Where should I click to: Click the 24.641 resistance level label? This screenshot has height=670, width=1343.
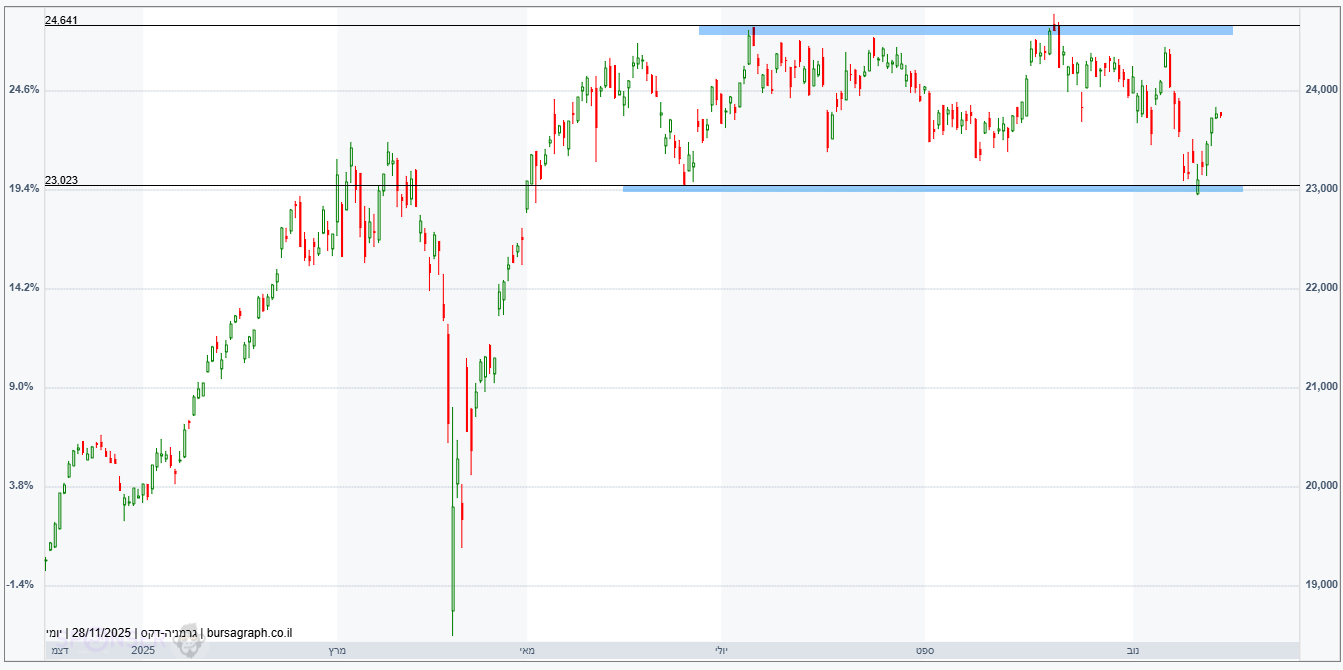pyautogui.click(x=61, y=19)
